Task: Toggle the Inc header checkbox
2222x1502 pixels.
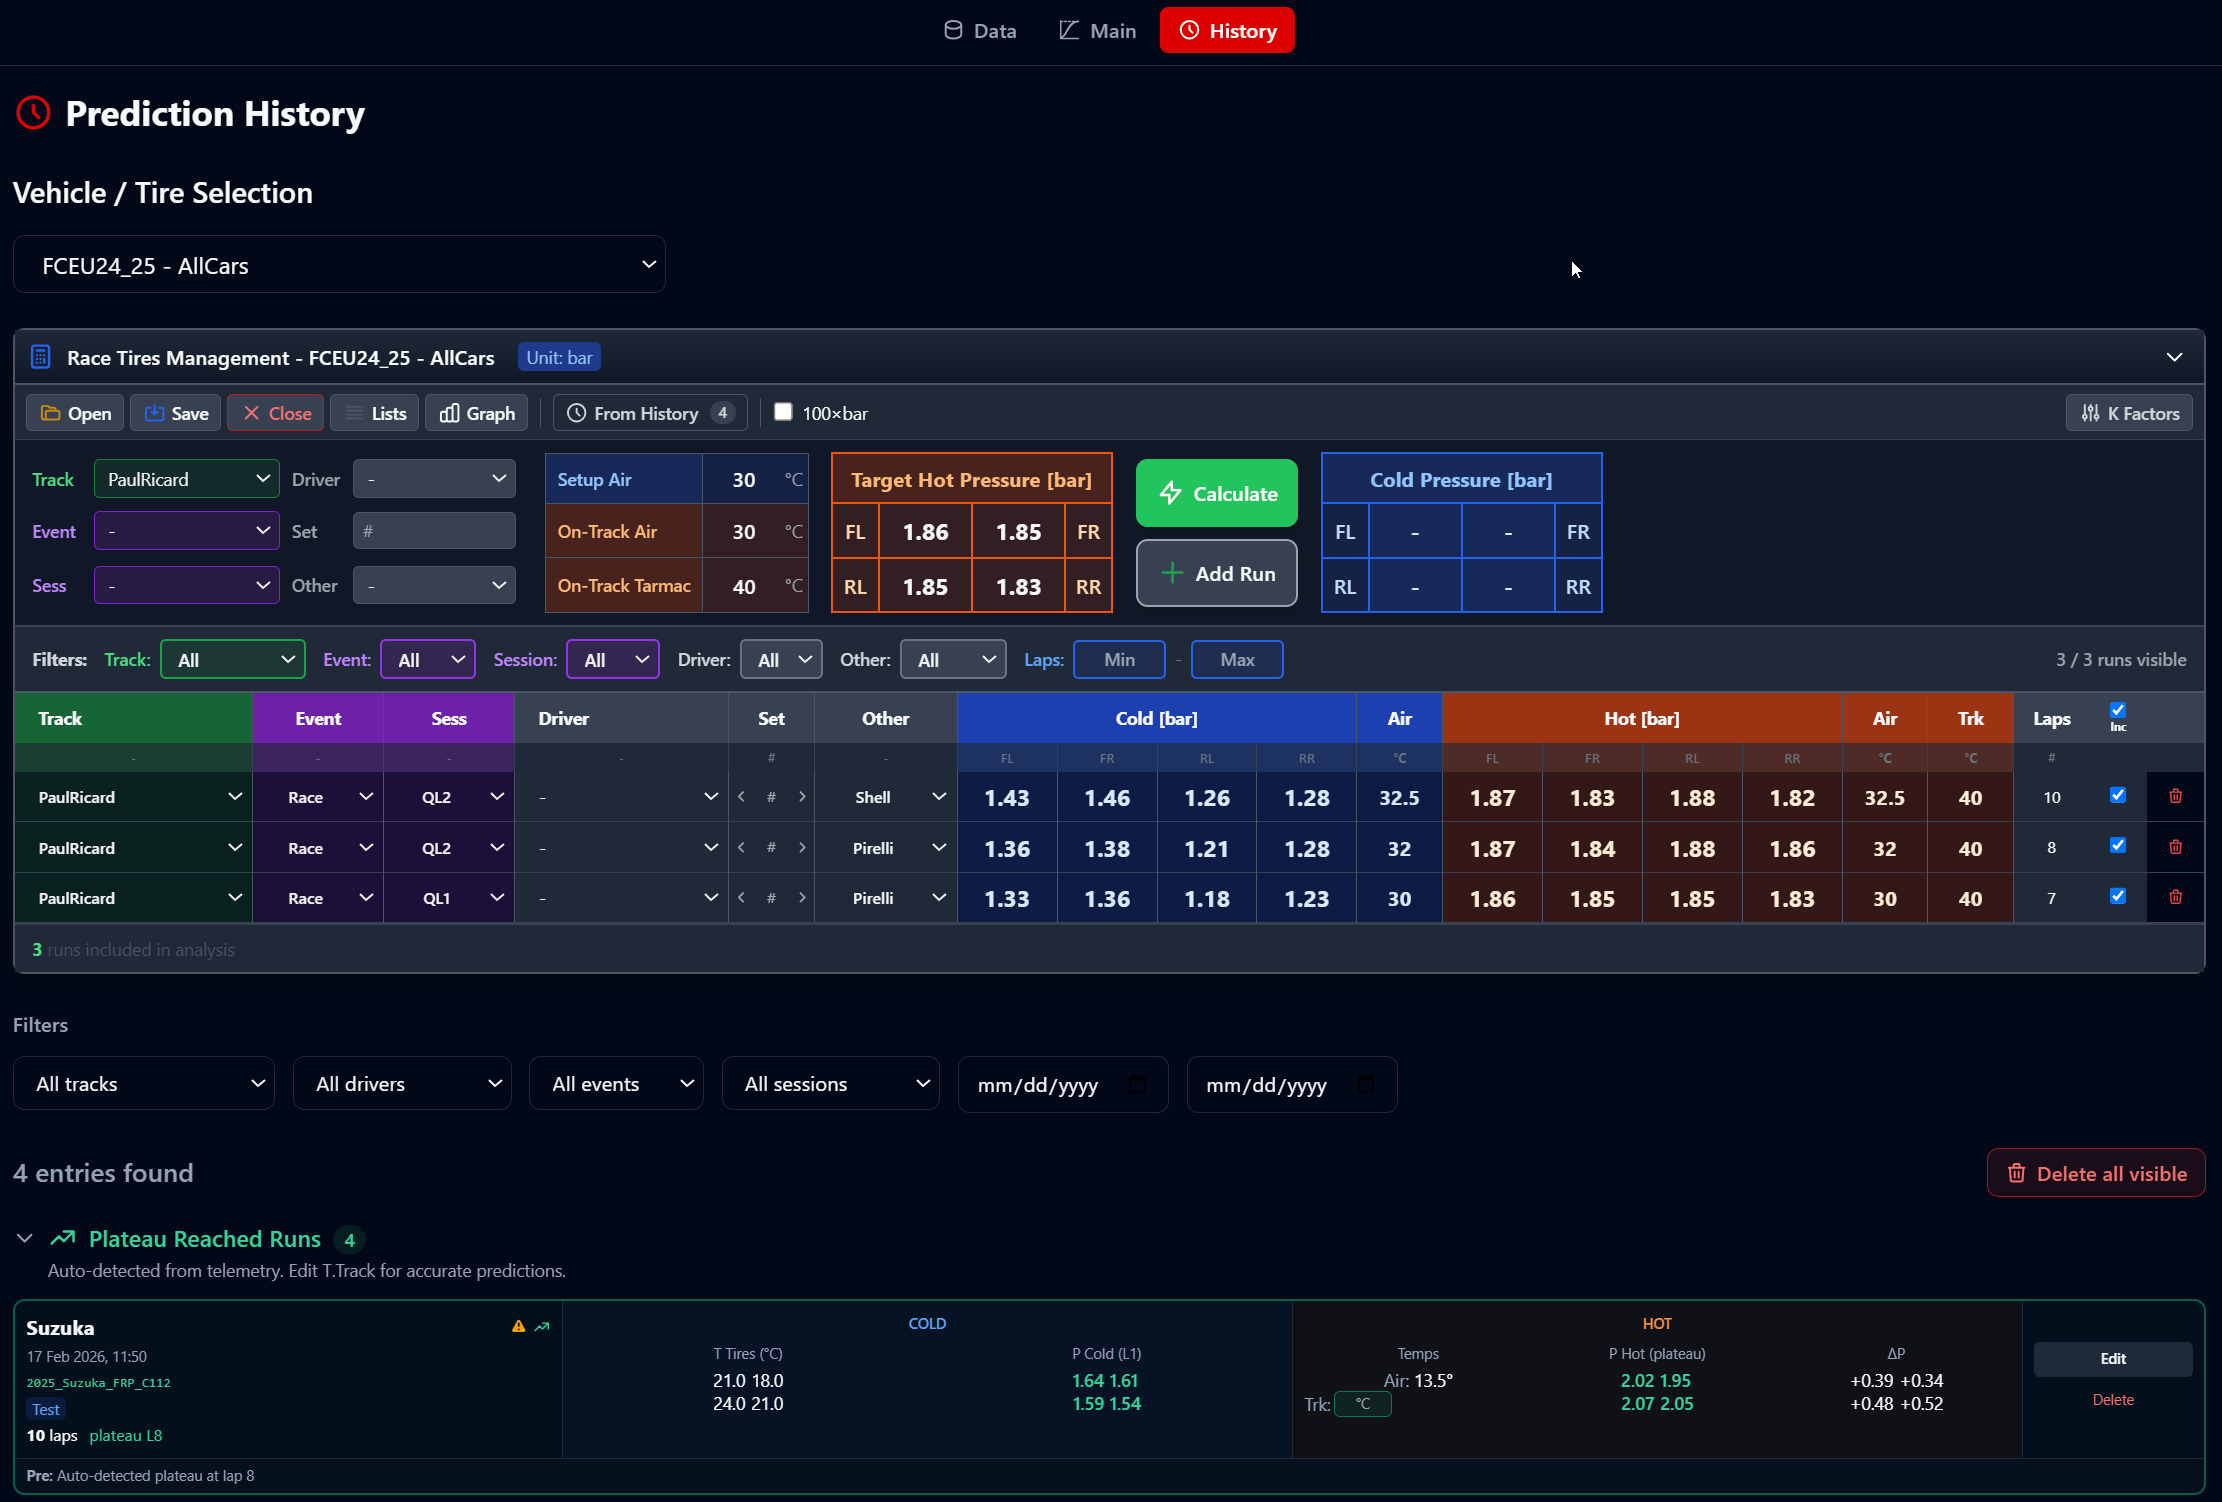Action: [x=2117, y=710]
